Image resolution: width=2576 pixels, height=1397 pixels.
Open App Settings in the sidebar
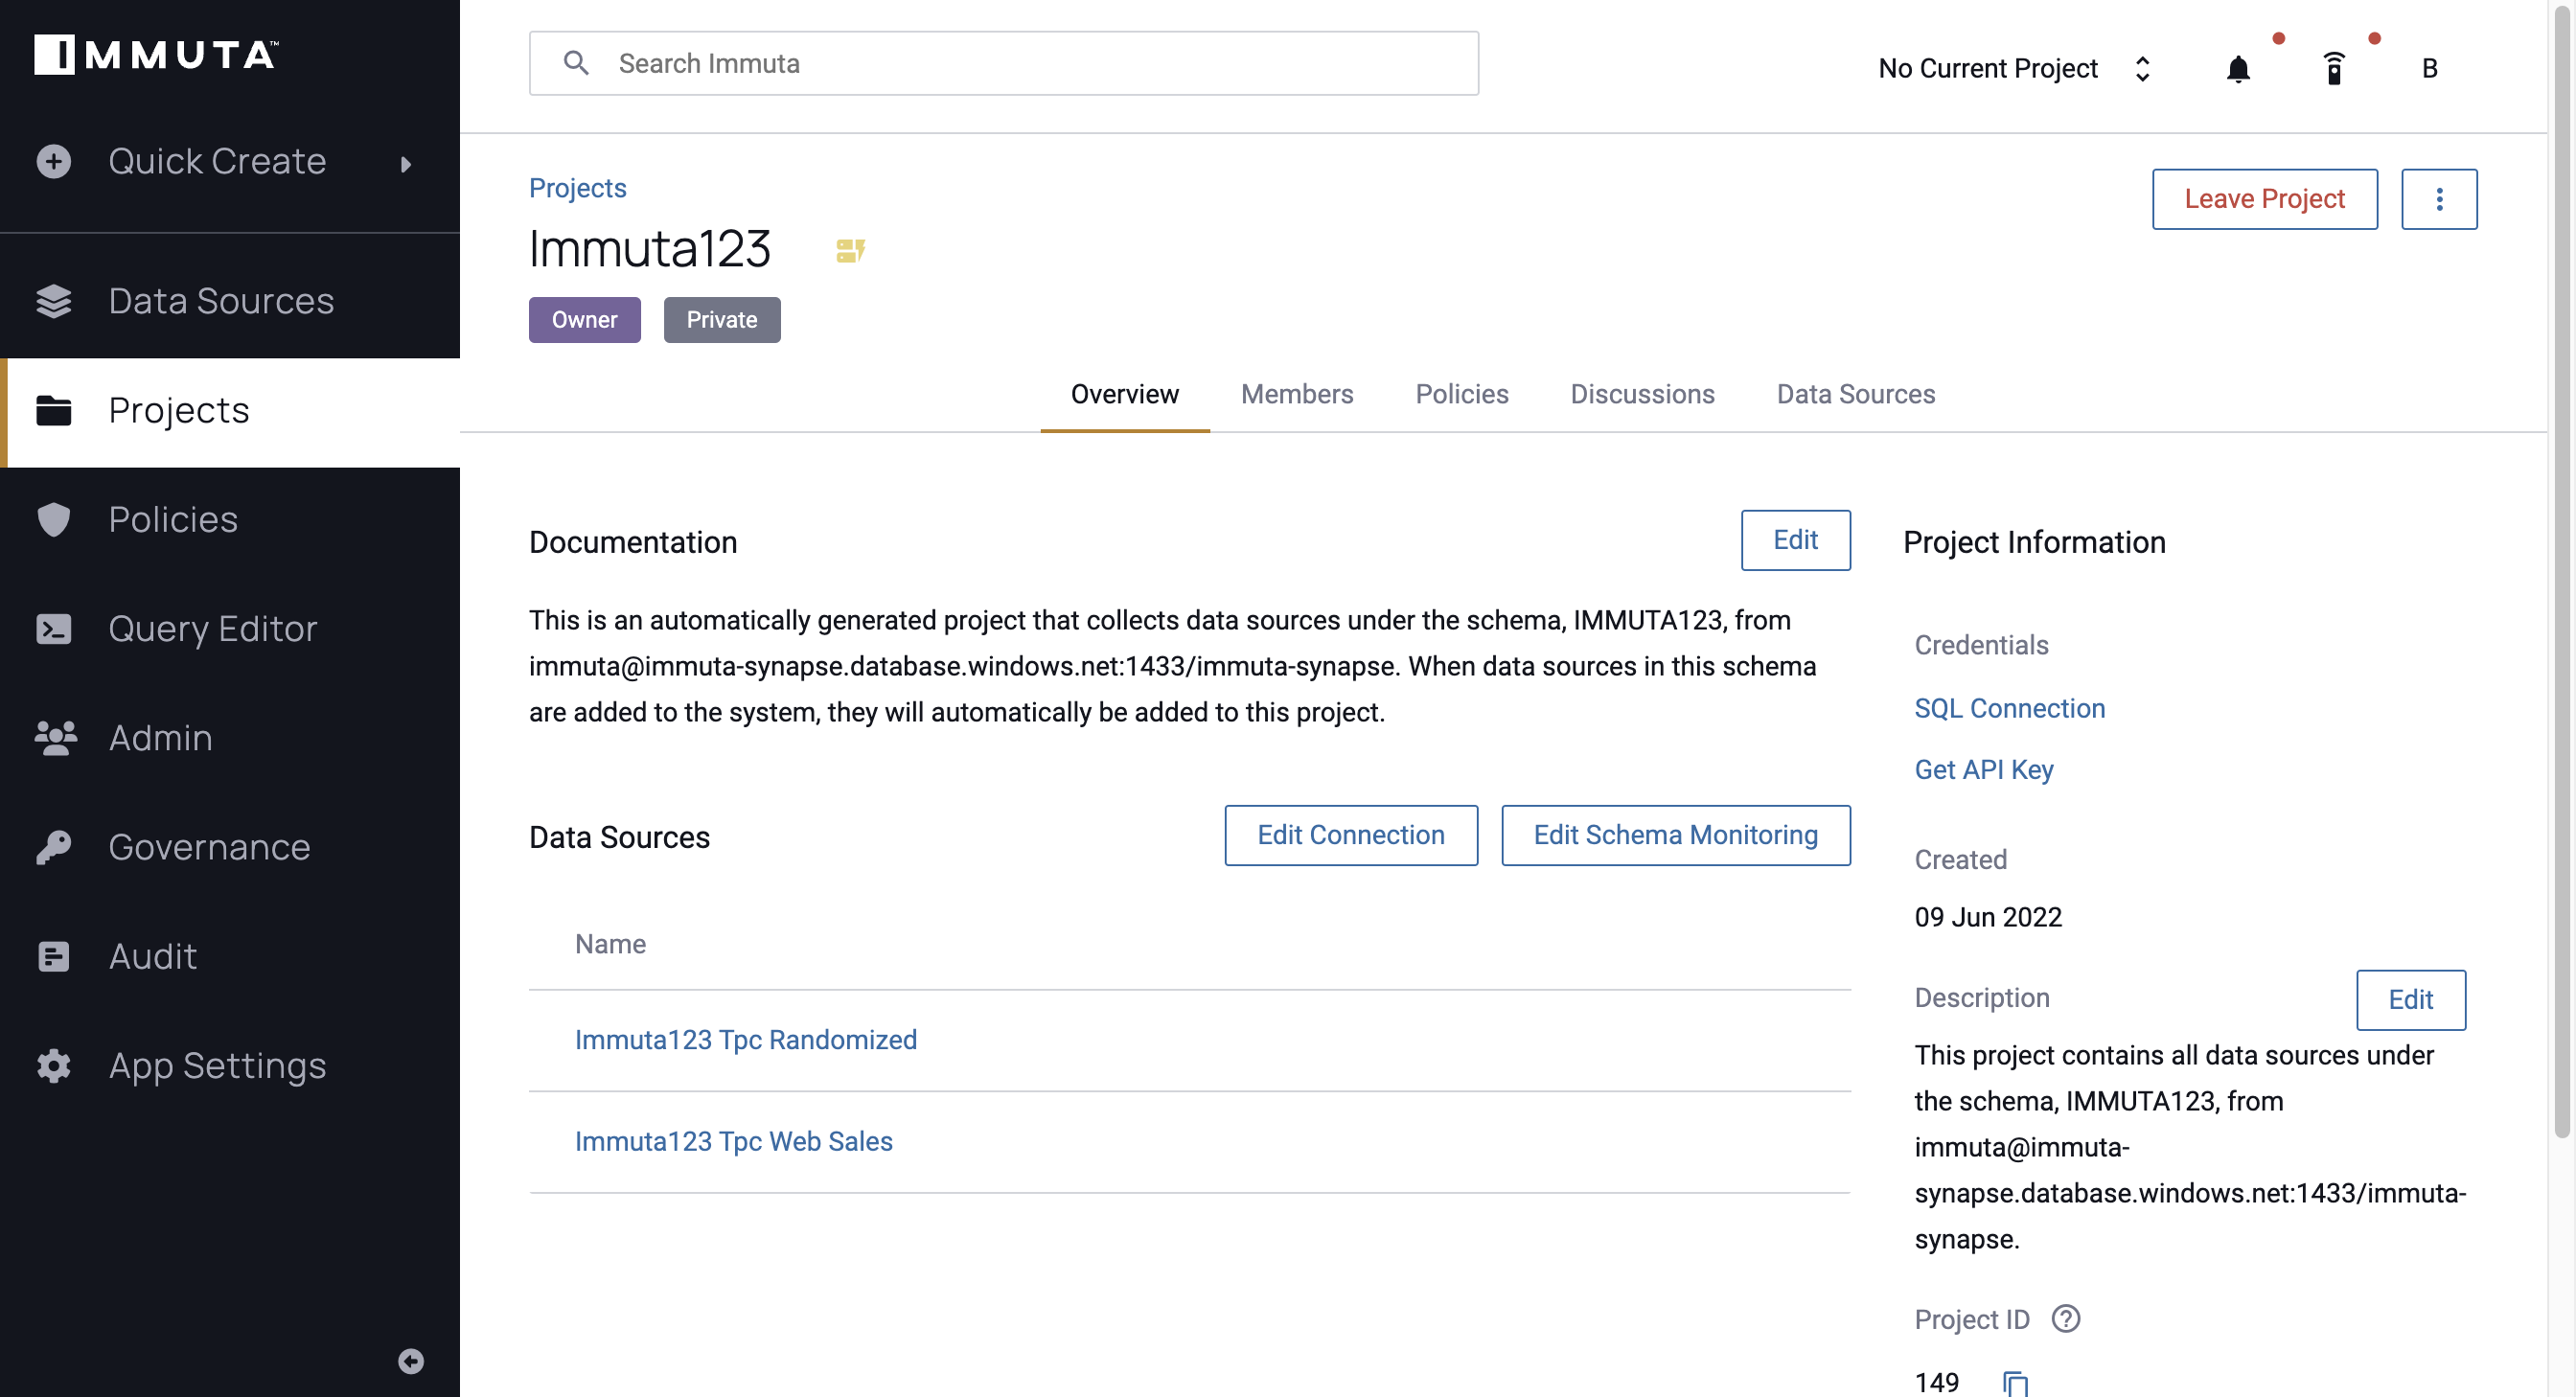tap(230, 1066)
